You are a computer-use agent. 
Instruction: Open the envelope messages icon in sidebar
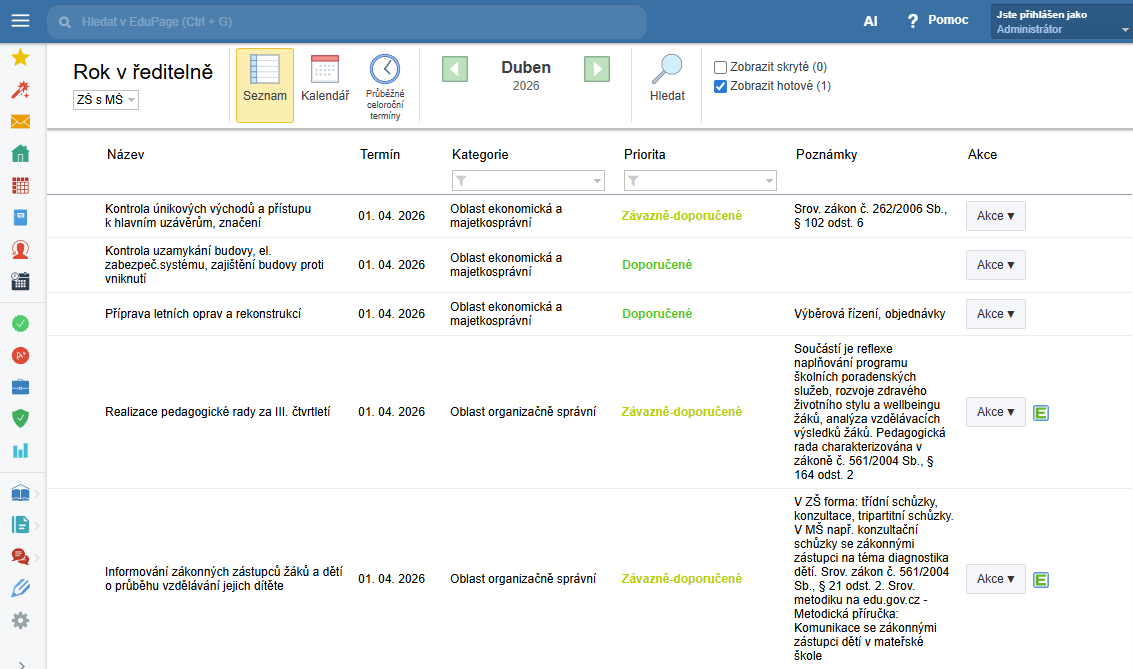pyautogui.click(x=20, y=122)
